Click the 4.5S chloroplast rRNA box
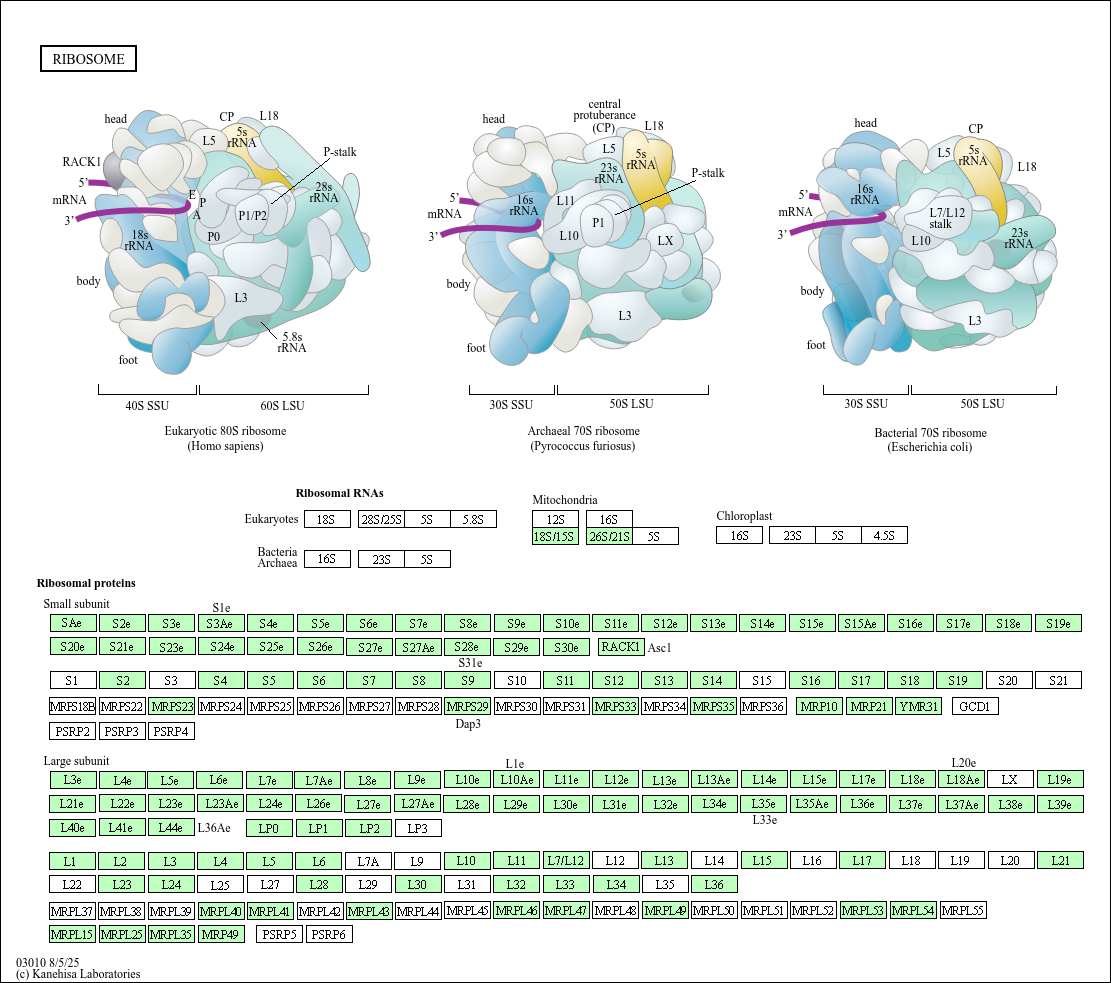Screen dimensions: 1111x983 click(884, 536)
